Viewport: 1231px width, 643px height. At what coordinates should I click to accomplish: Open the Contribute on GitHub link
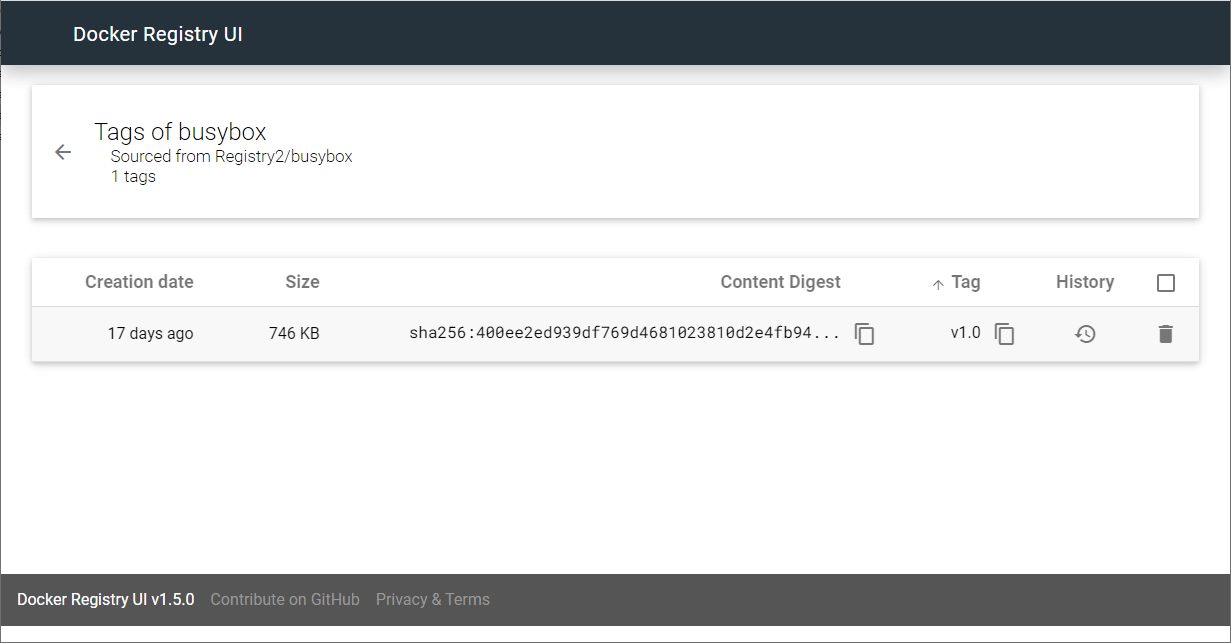(285, 600)
